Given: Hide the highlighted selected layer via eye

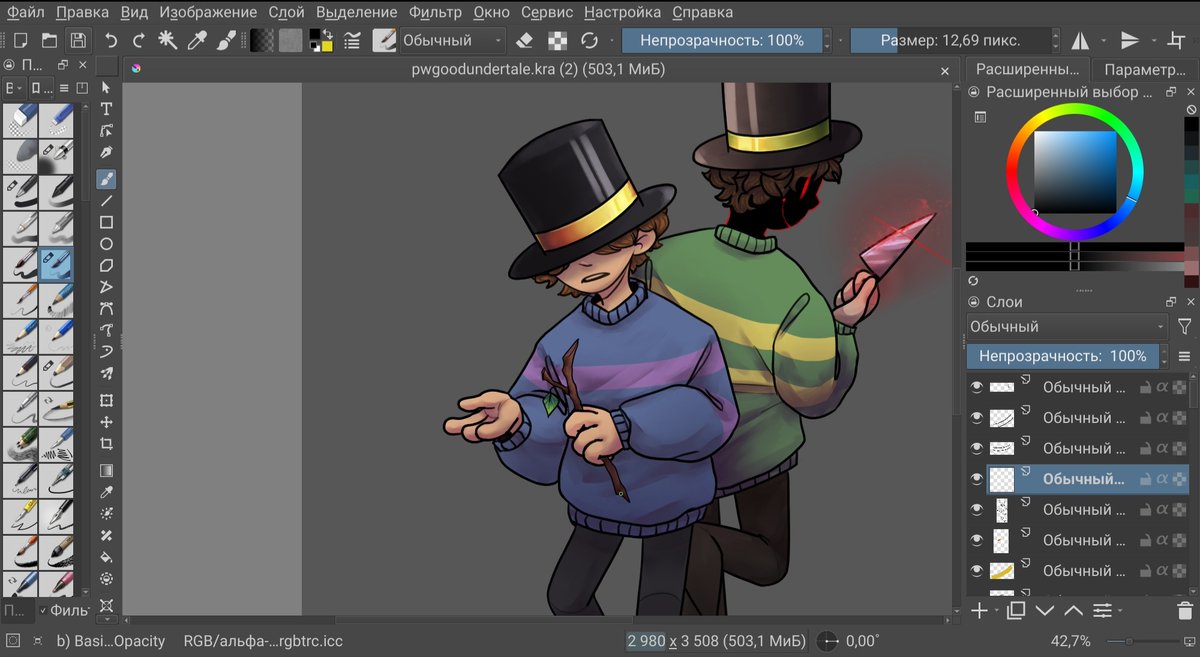Looking at the screenshot, I should 977,479.
